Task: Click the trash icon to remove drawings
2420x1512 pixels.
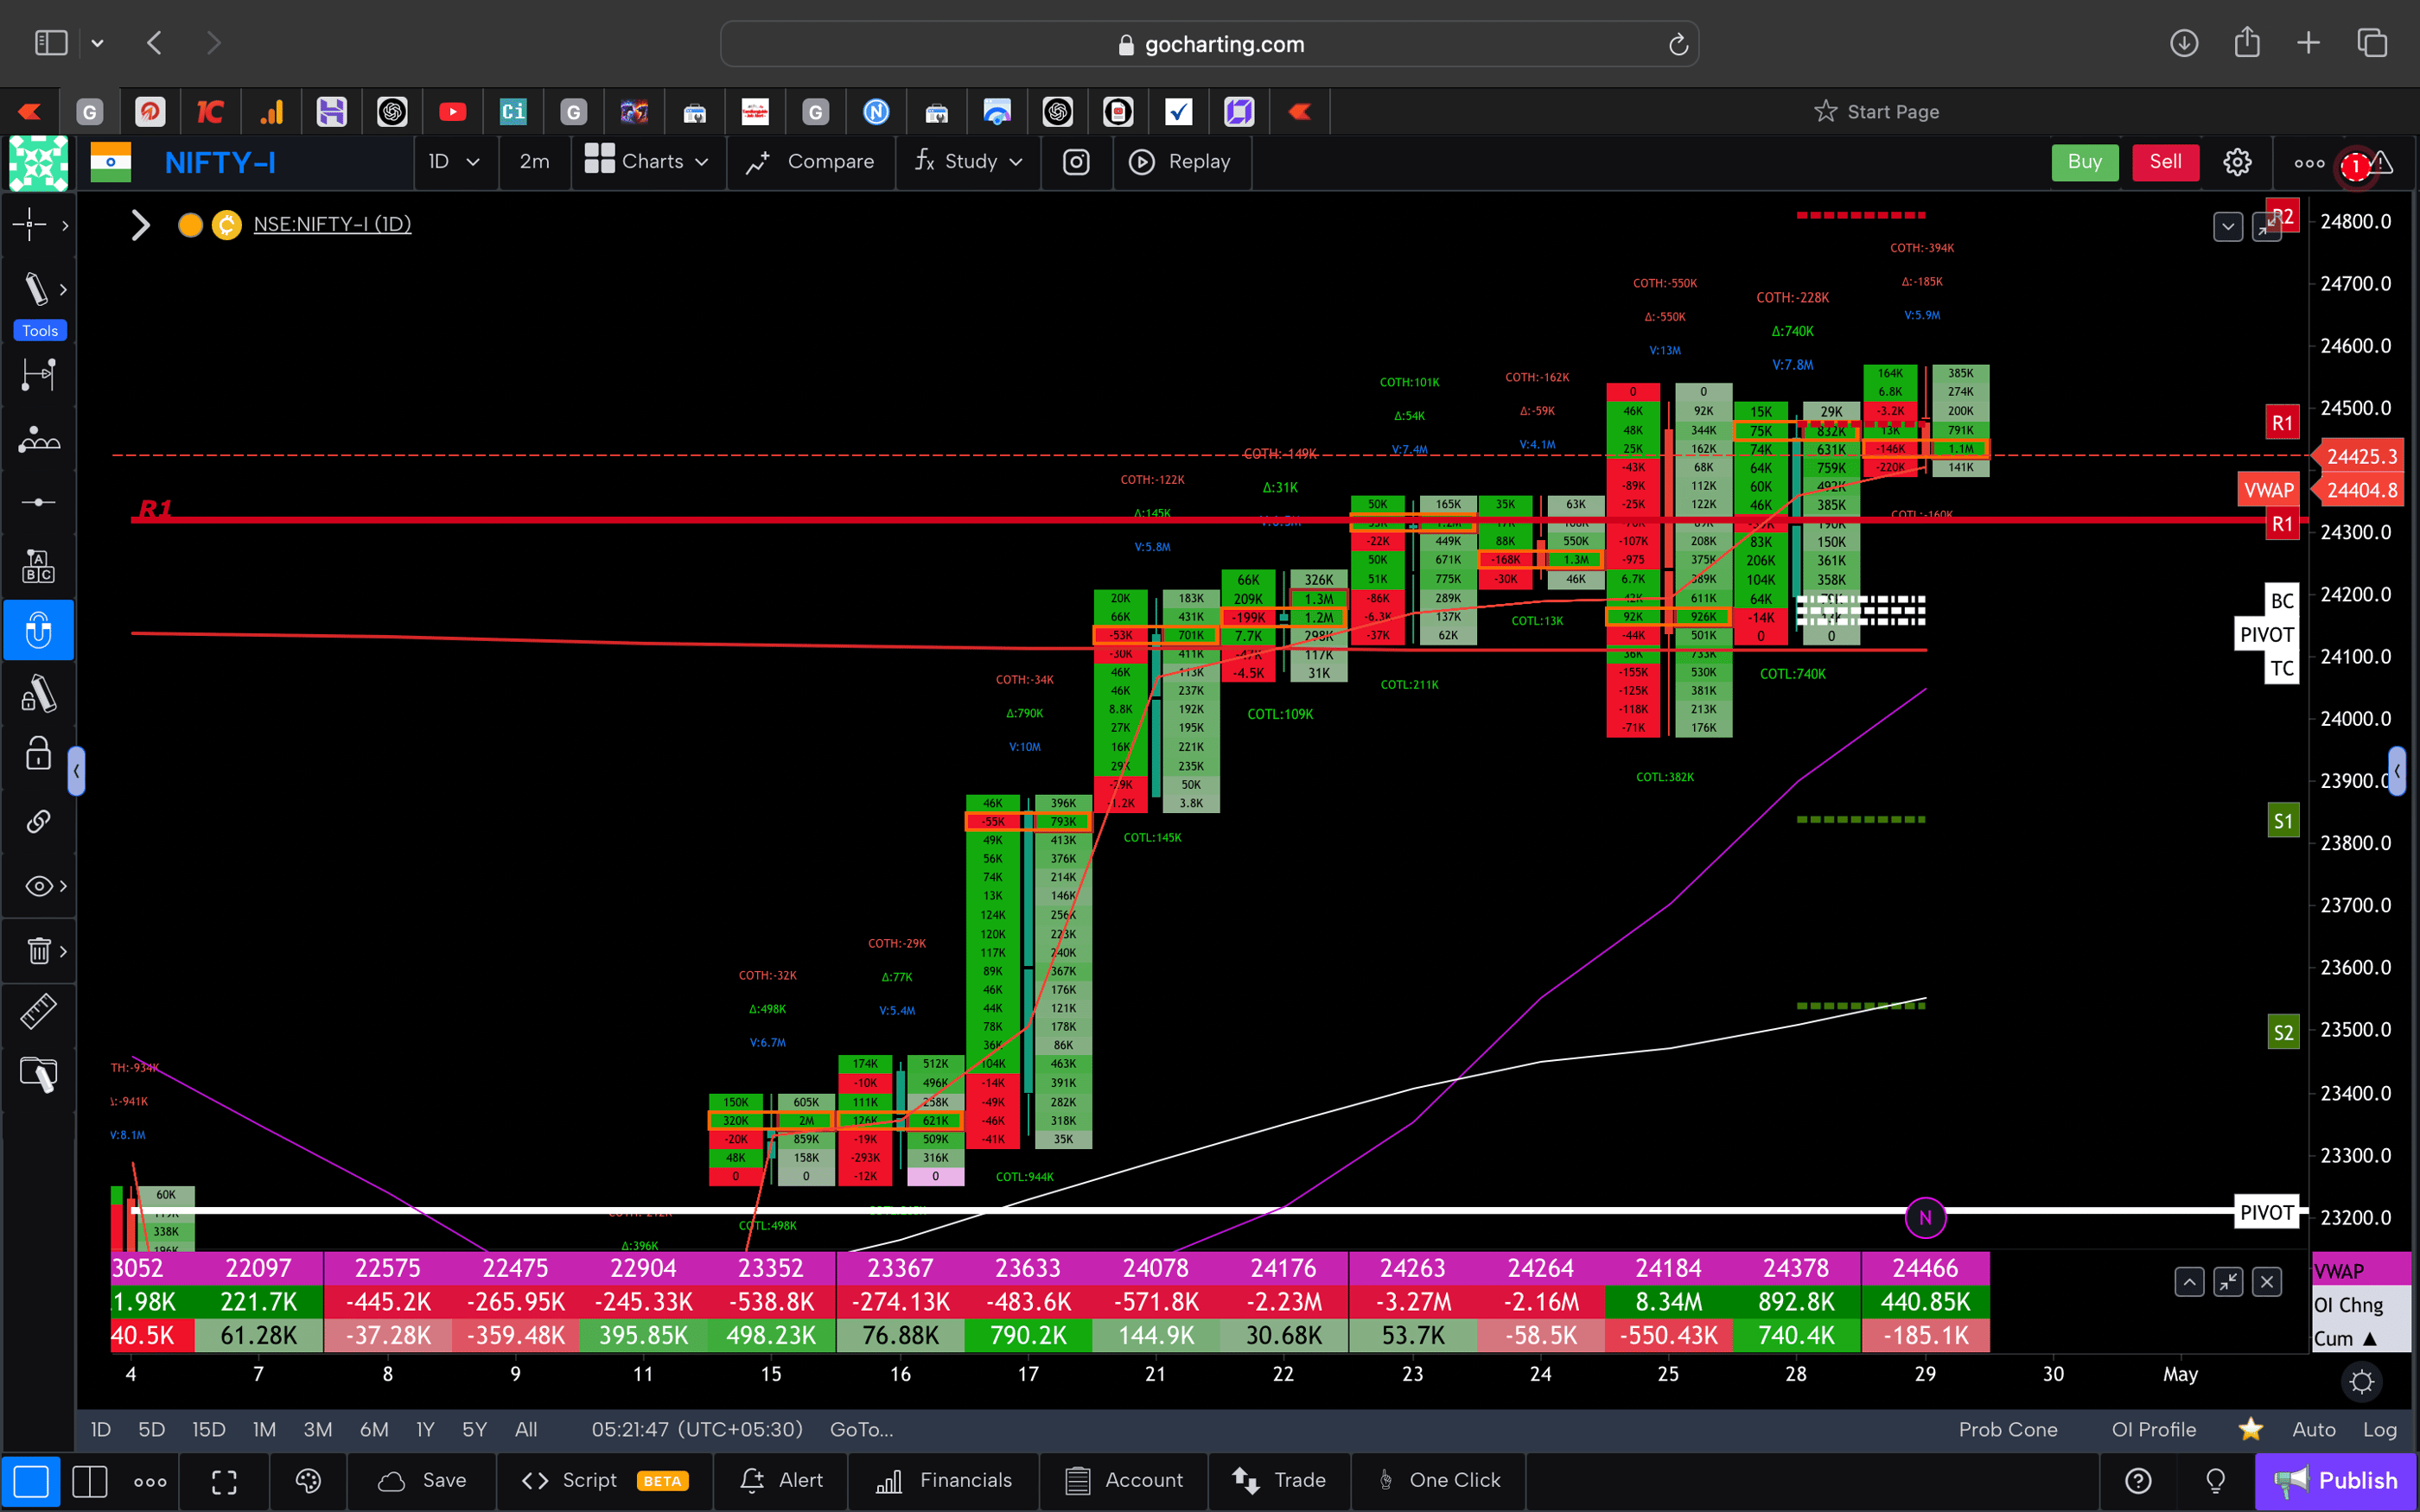Action: [x=38, y=950]
